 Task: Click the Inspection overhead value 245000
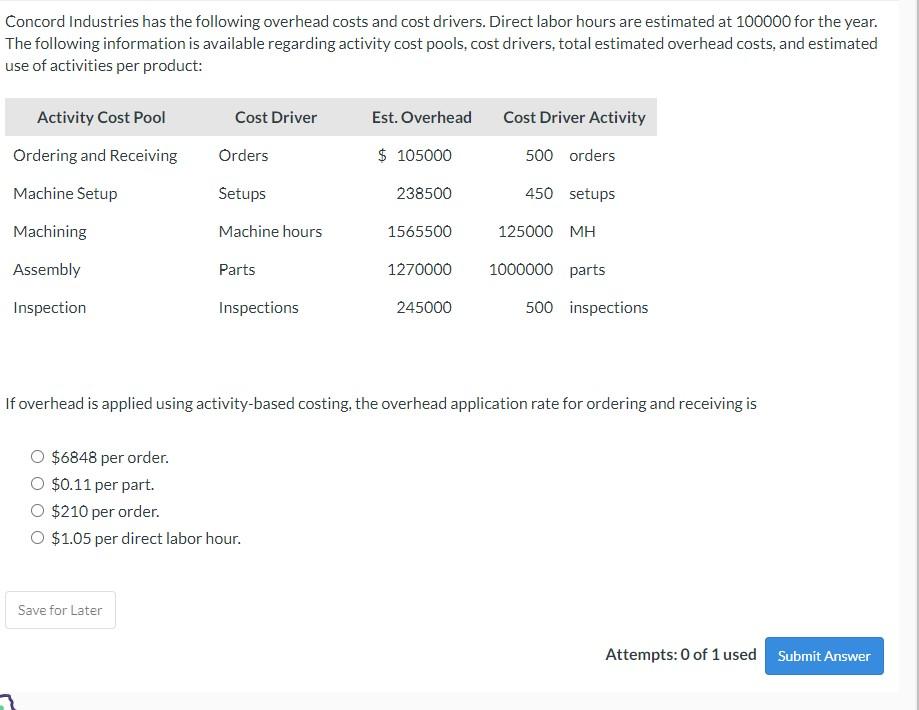click(x=424, y=308)
